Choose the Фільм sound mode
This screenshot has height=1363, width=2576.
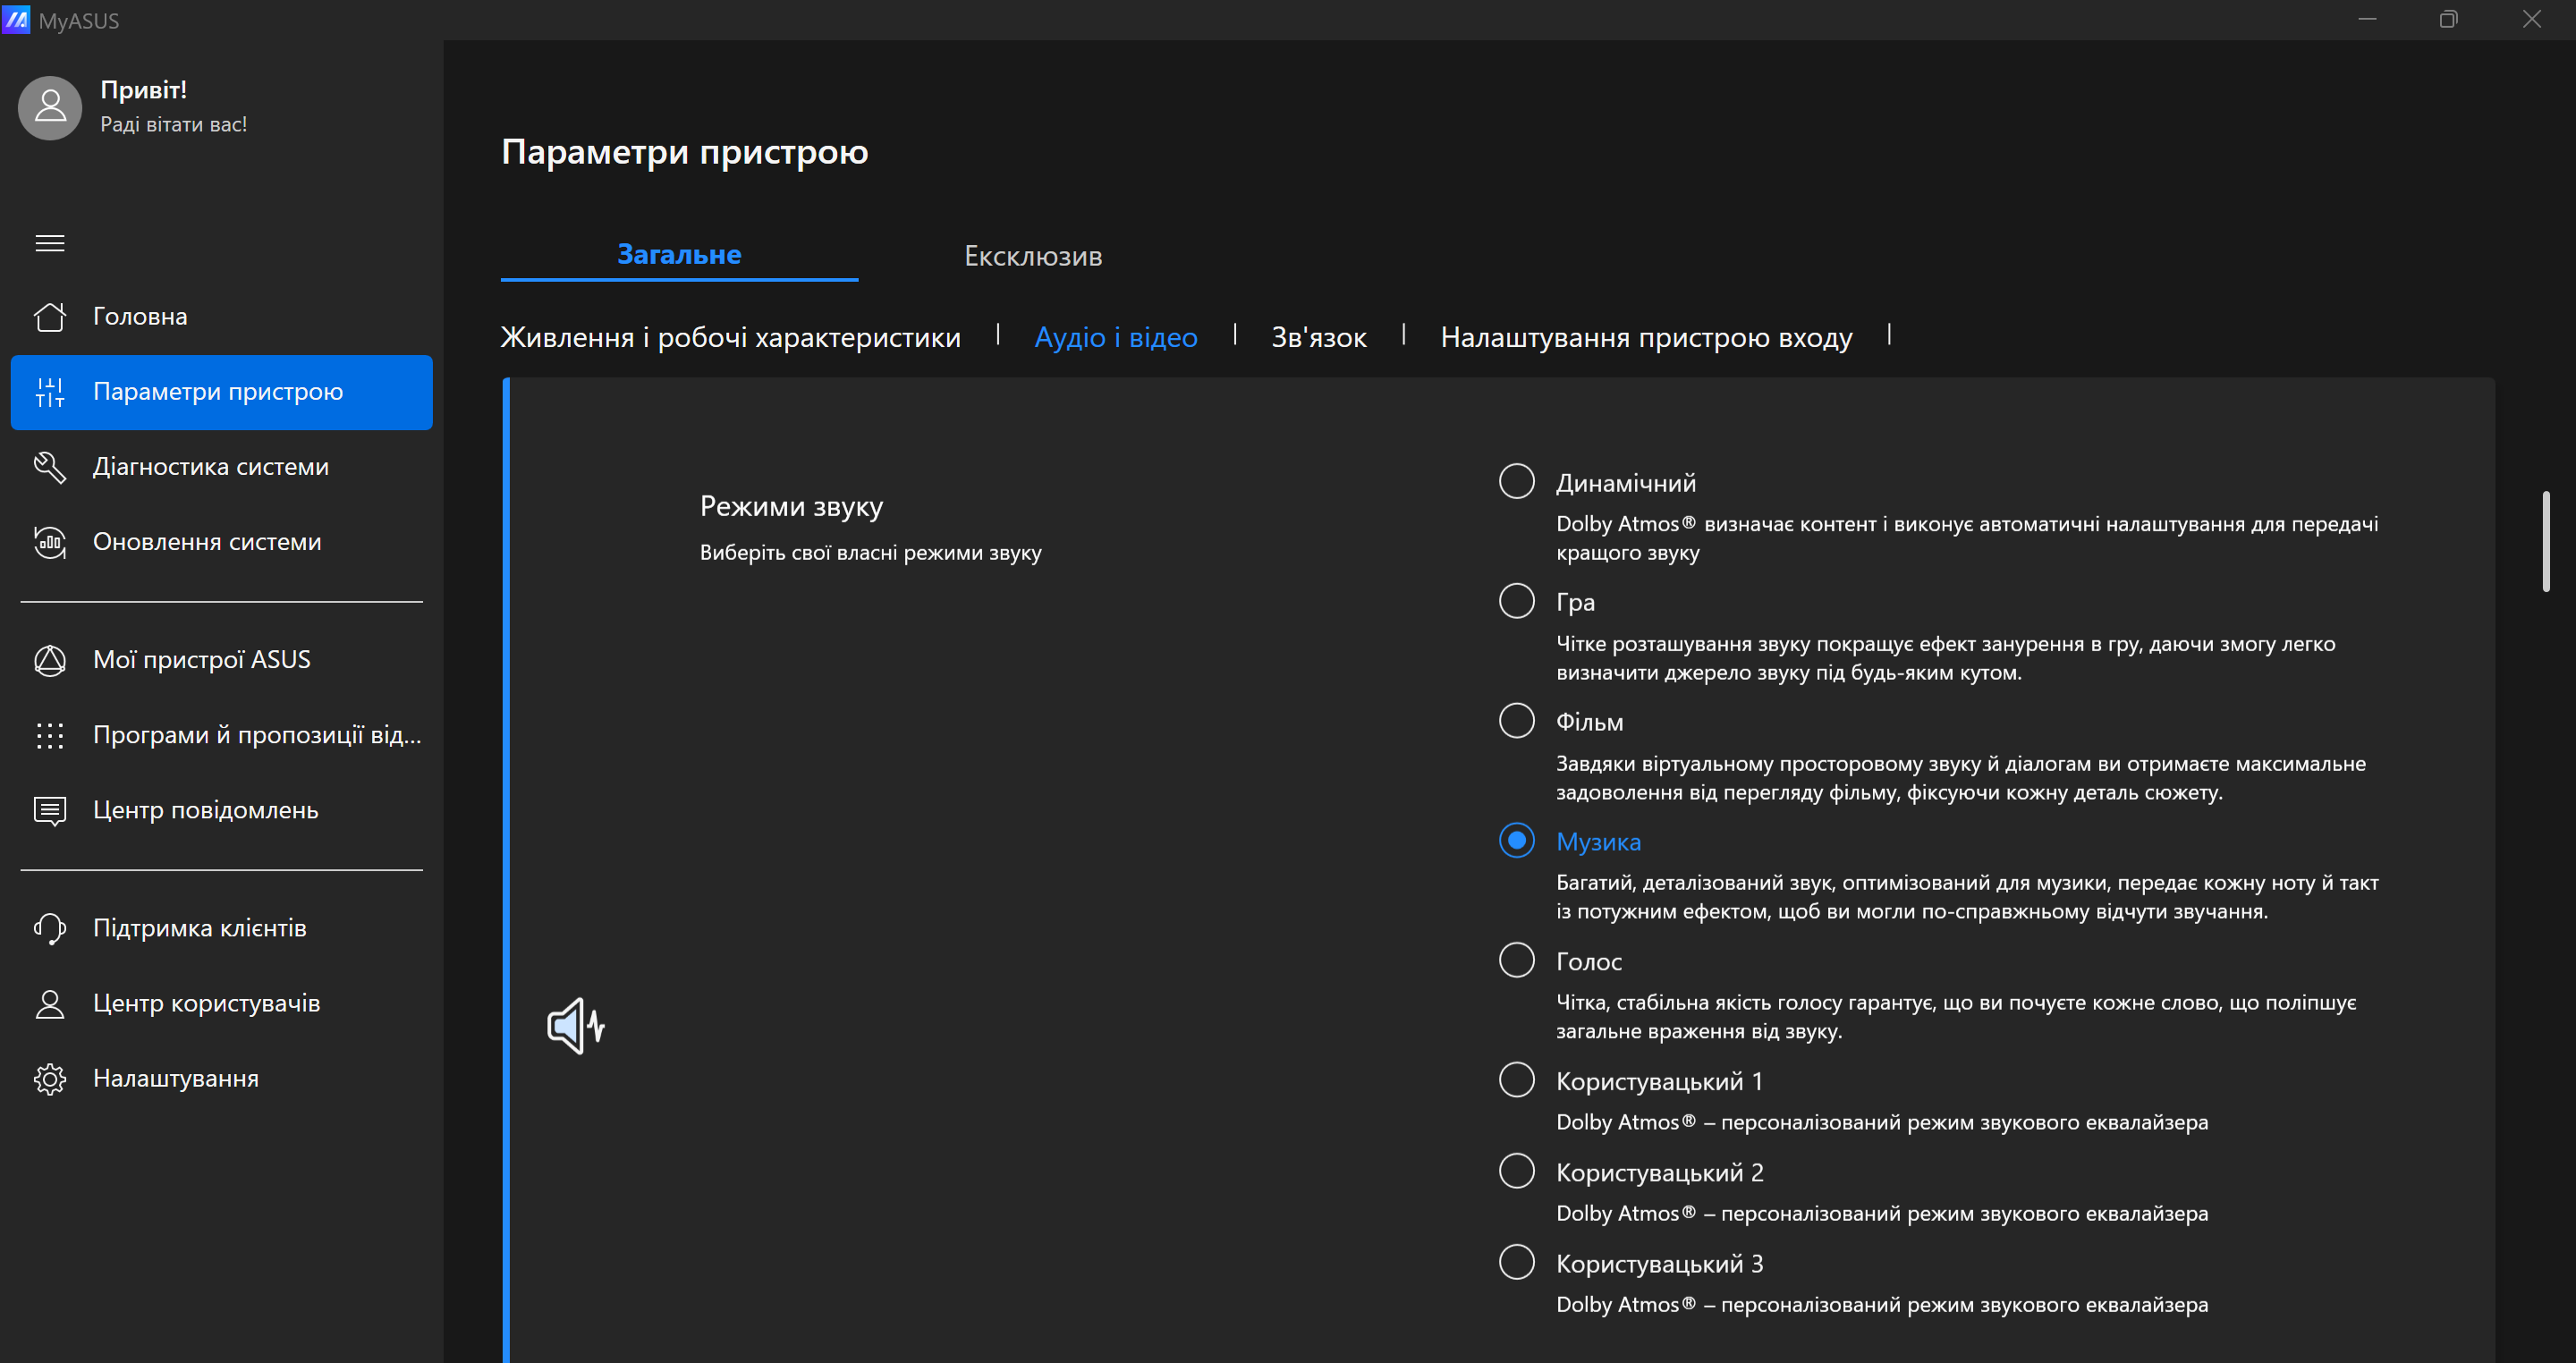[1517, 721]
